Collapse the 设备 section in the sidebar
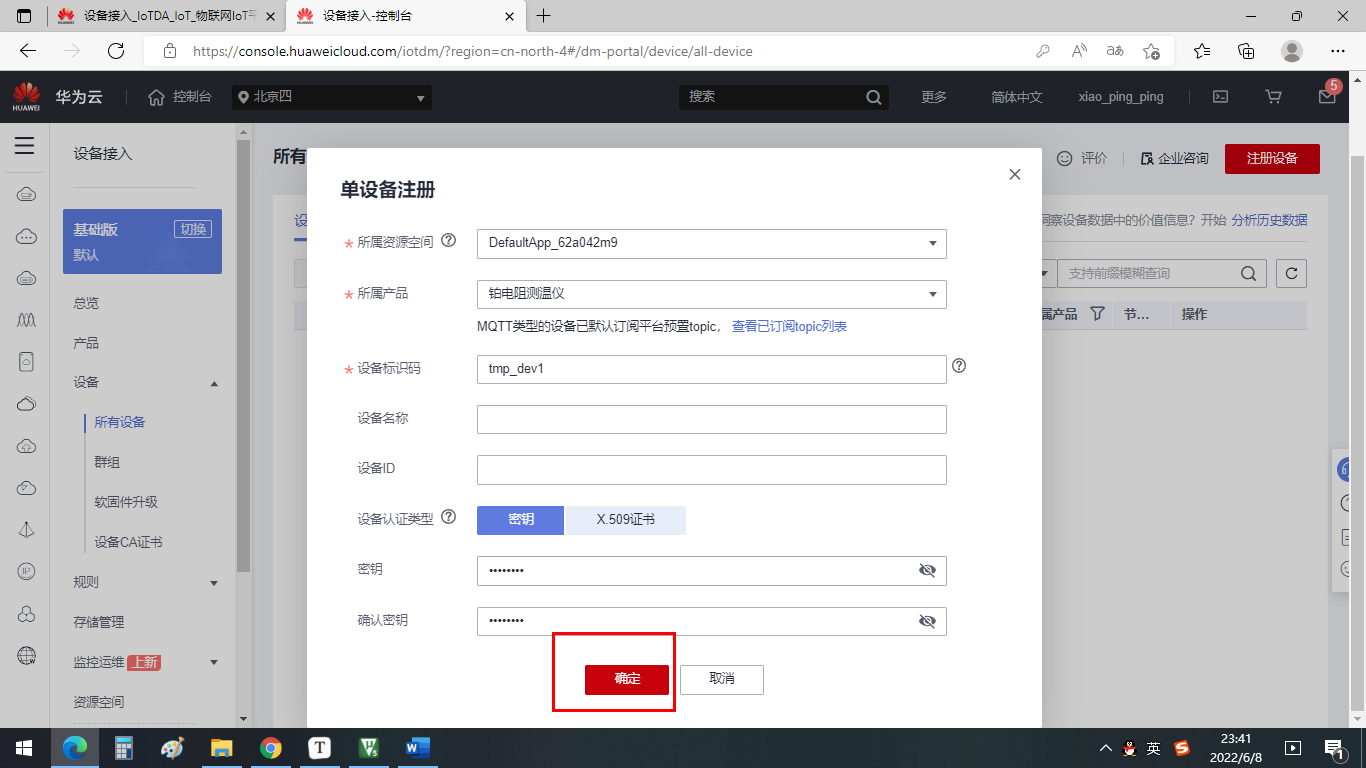 click(214, 383)
